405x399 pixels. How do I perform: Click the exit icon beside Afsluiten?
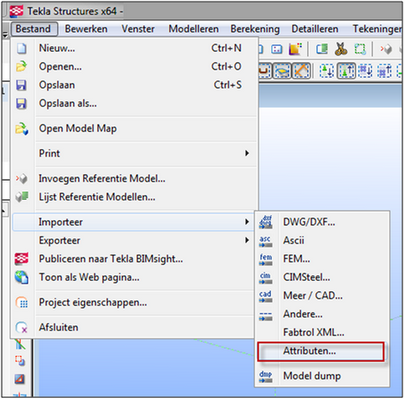tap(22, 328)
